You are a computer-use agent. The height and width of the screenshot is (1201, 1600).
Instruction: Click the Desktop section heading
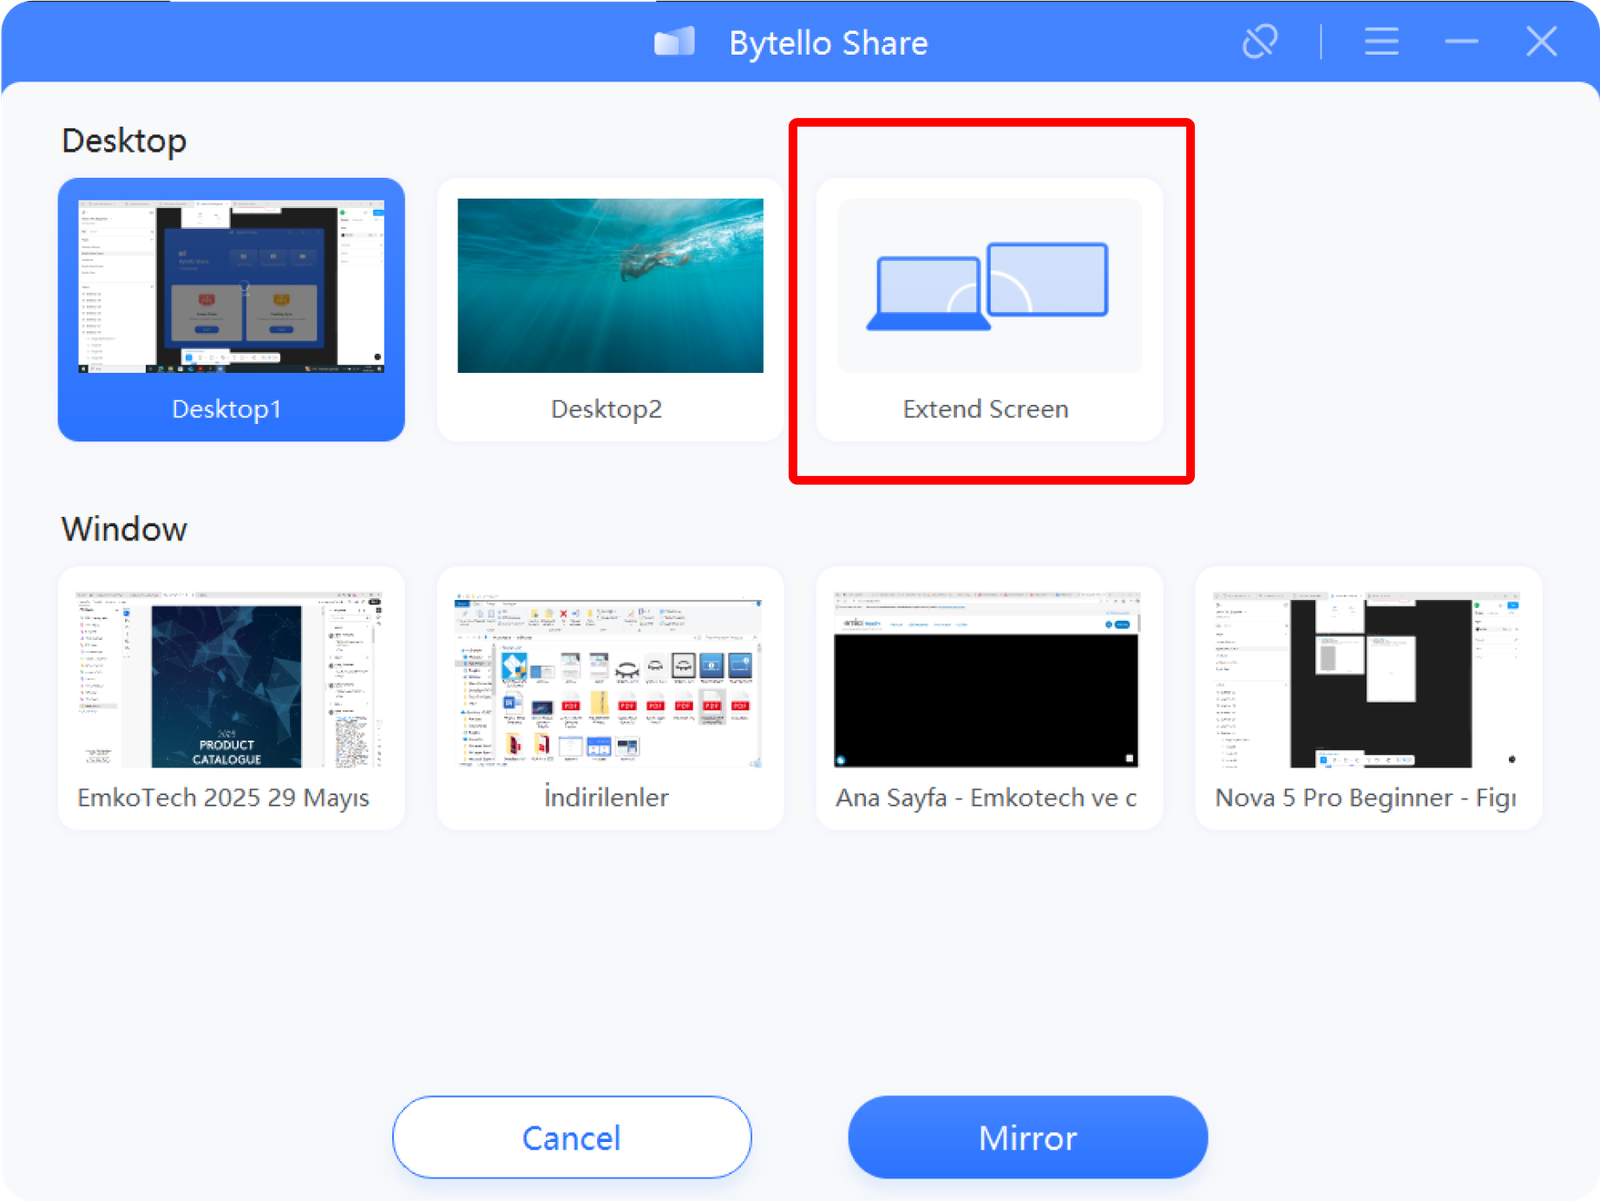pos(124,141)
